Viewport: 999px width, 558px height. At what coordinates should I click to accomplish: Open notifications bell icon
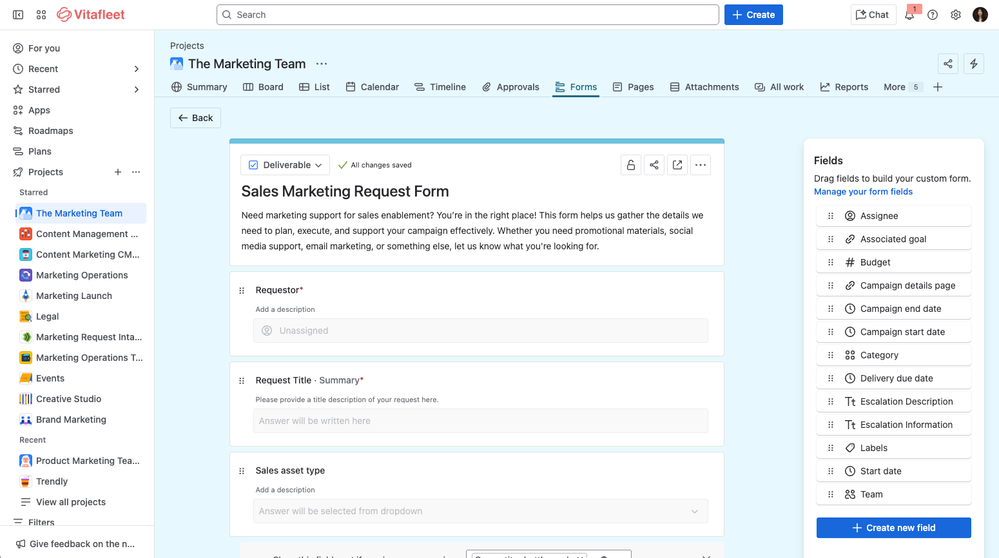coord(909,15)
